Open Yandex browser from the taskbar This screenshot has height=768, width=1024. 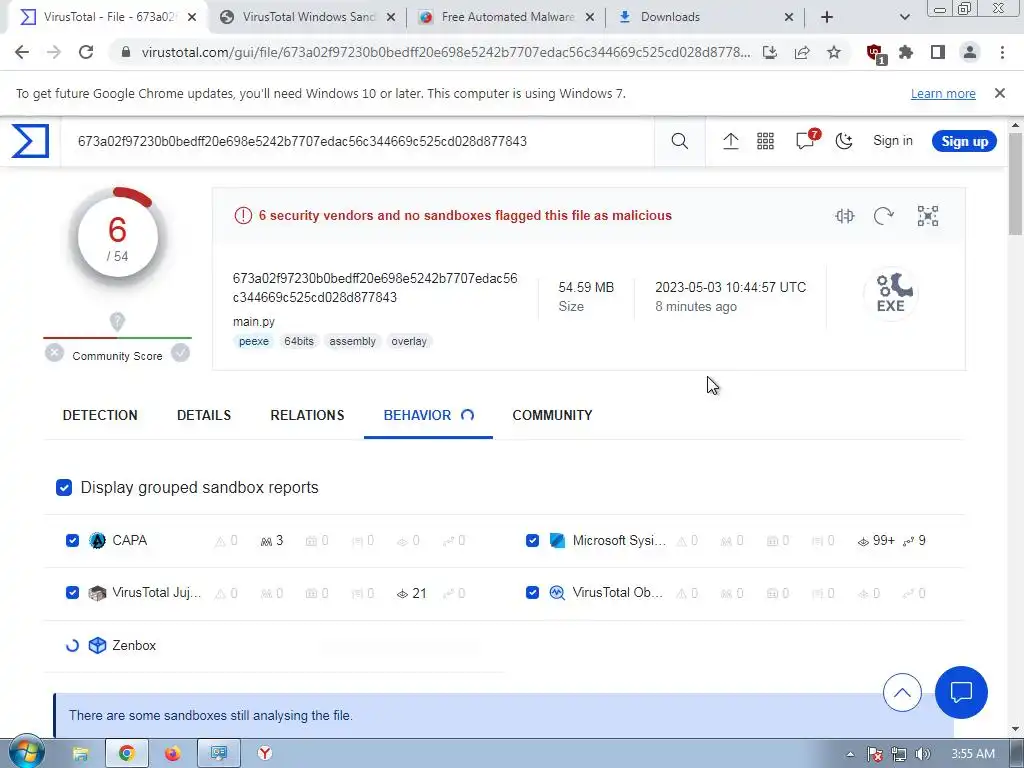point(264,754)
